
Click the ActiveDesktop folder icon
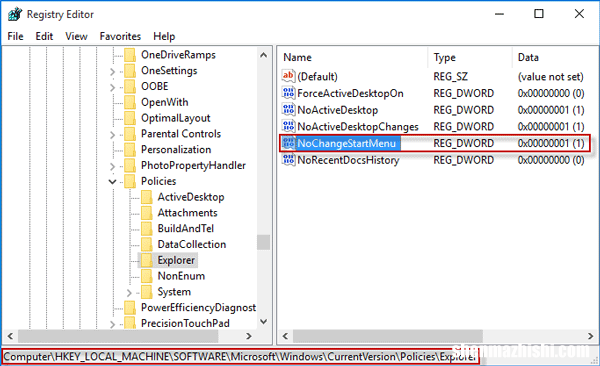[x=147, y=197]
